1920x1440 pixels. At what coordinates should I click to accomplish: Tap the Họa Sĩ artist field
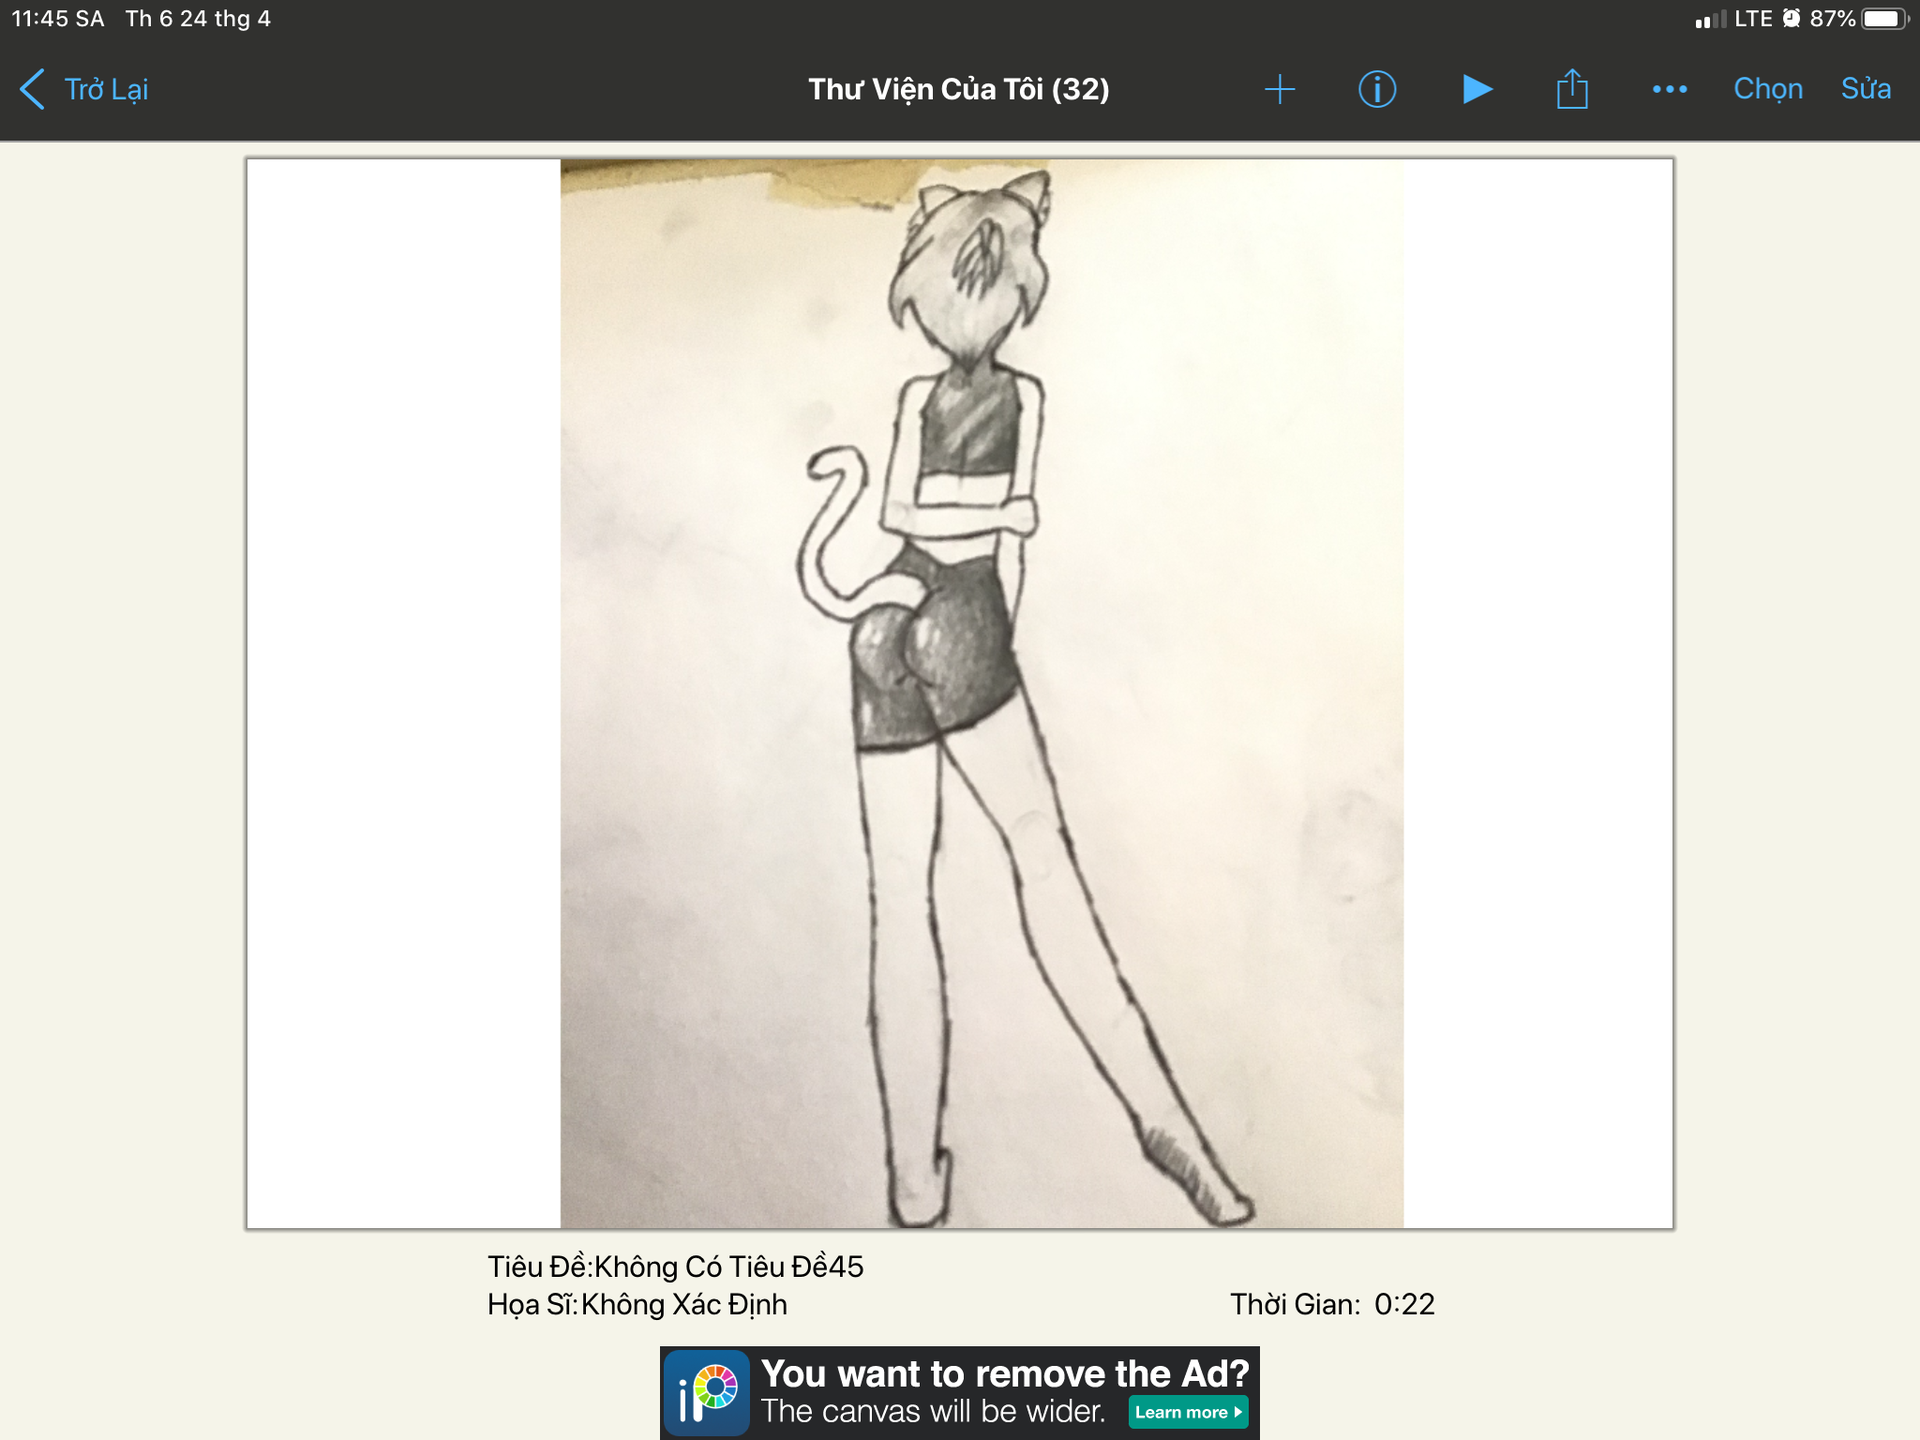[637, 1304]
